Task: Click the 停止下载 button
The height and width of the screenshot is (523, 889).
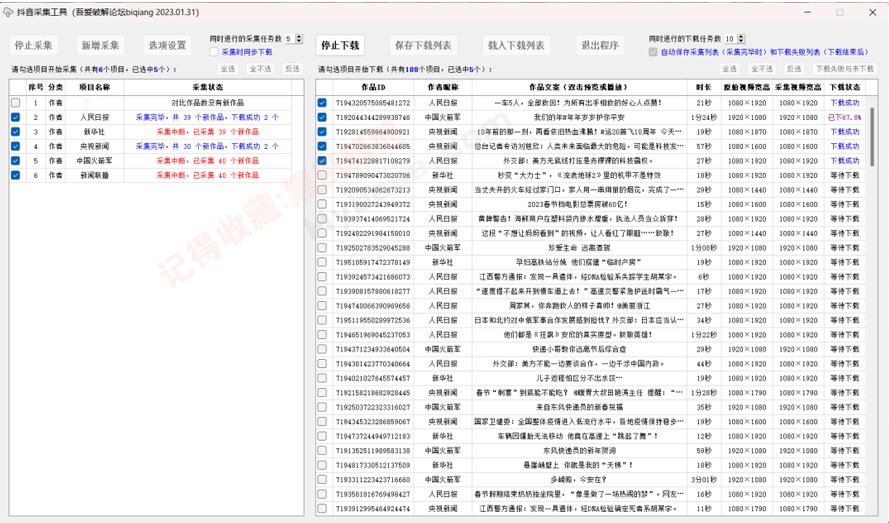Action: [x=340, y=45]
